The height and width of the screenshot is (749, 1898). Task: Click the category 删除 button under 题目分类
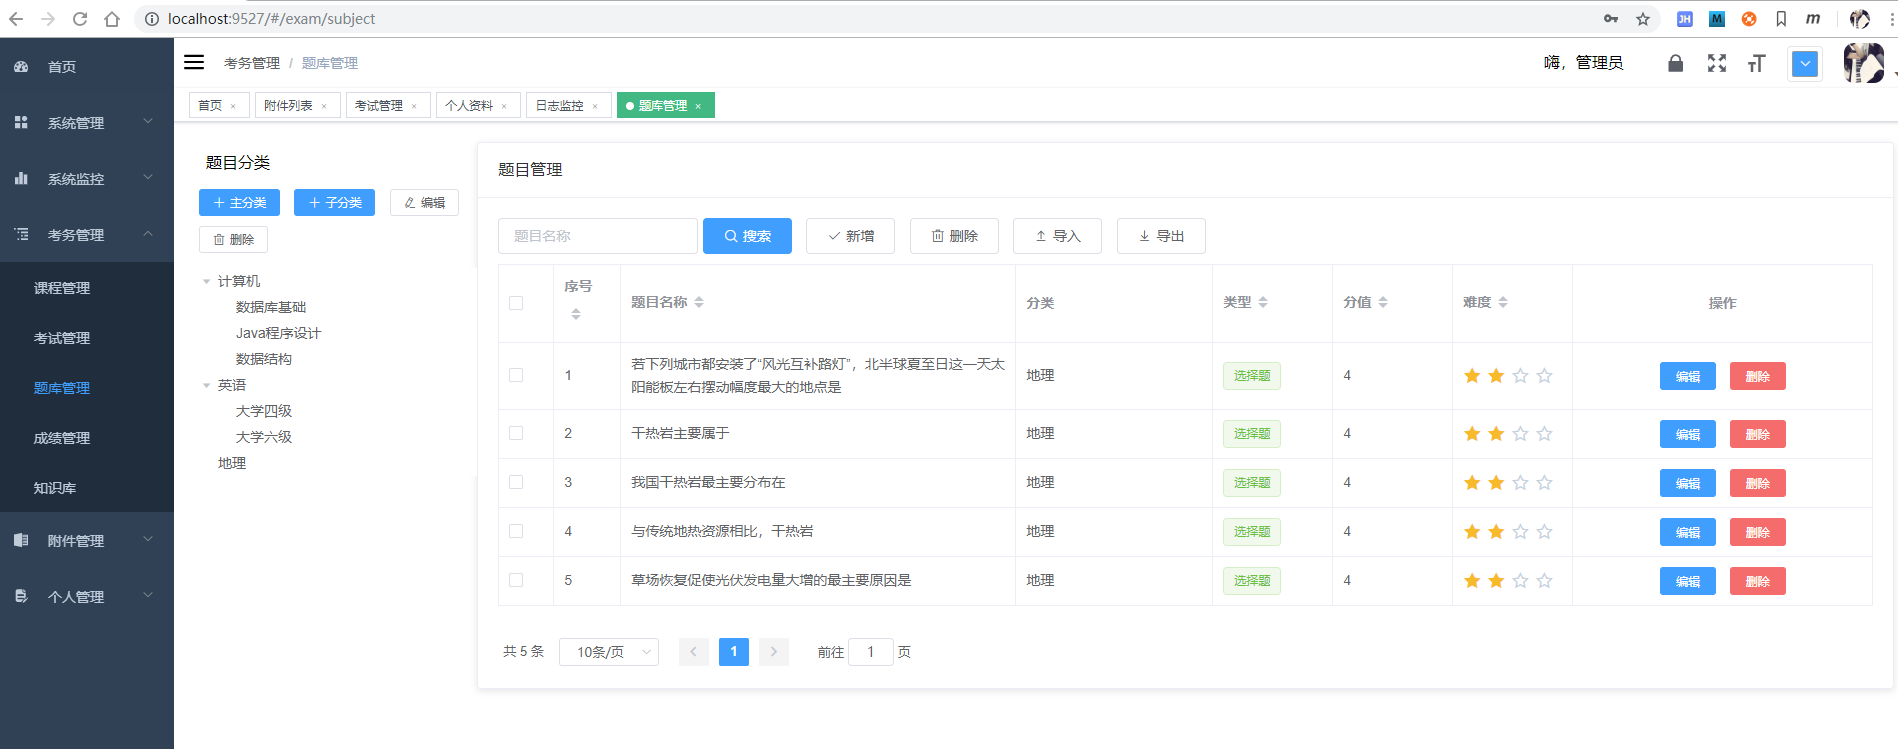(x=233, y=239)
